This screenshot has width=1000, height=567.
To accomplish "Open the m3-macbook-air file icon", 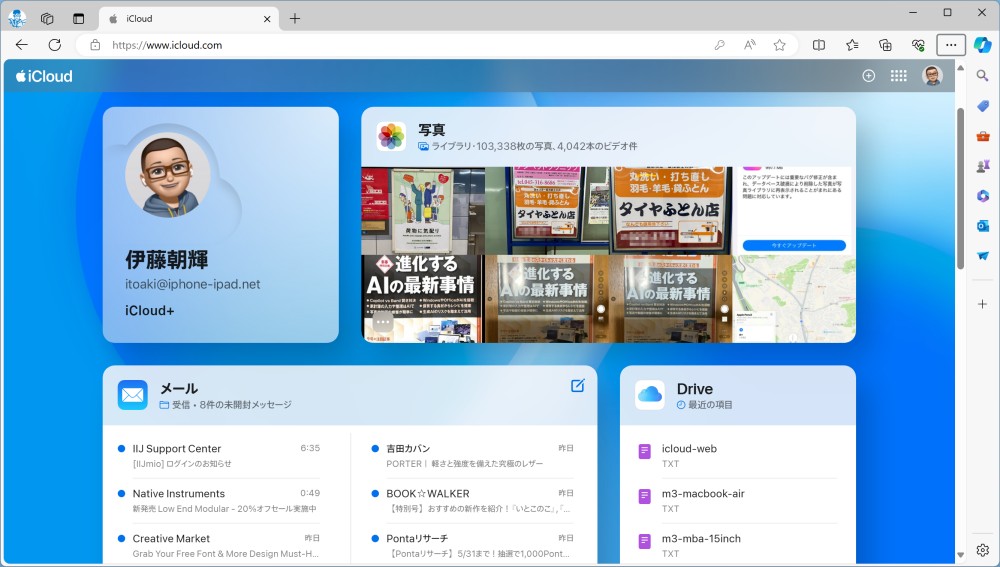I will click(645, 496).
